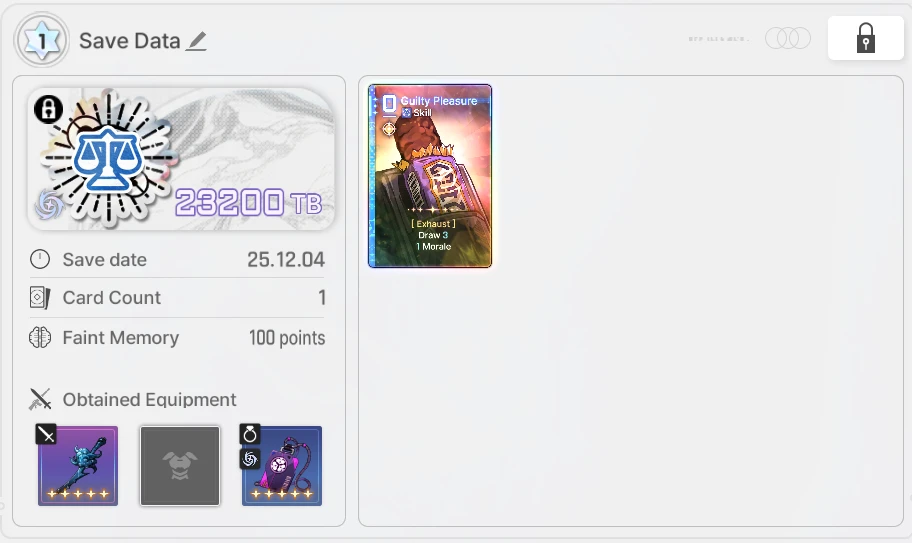Click the brain icon beside Faint Memory
Viewport: 912px width, 543px height.
point(40,338)
